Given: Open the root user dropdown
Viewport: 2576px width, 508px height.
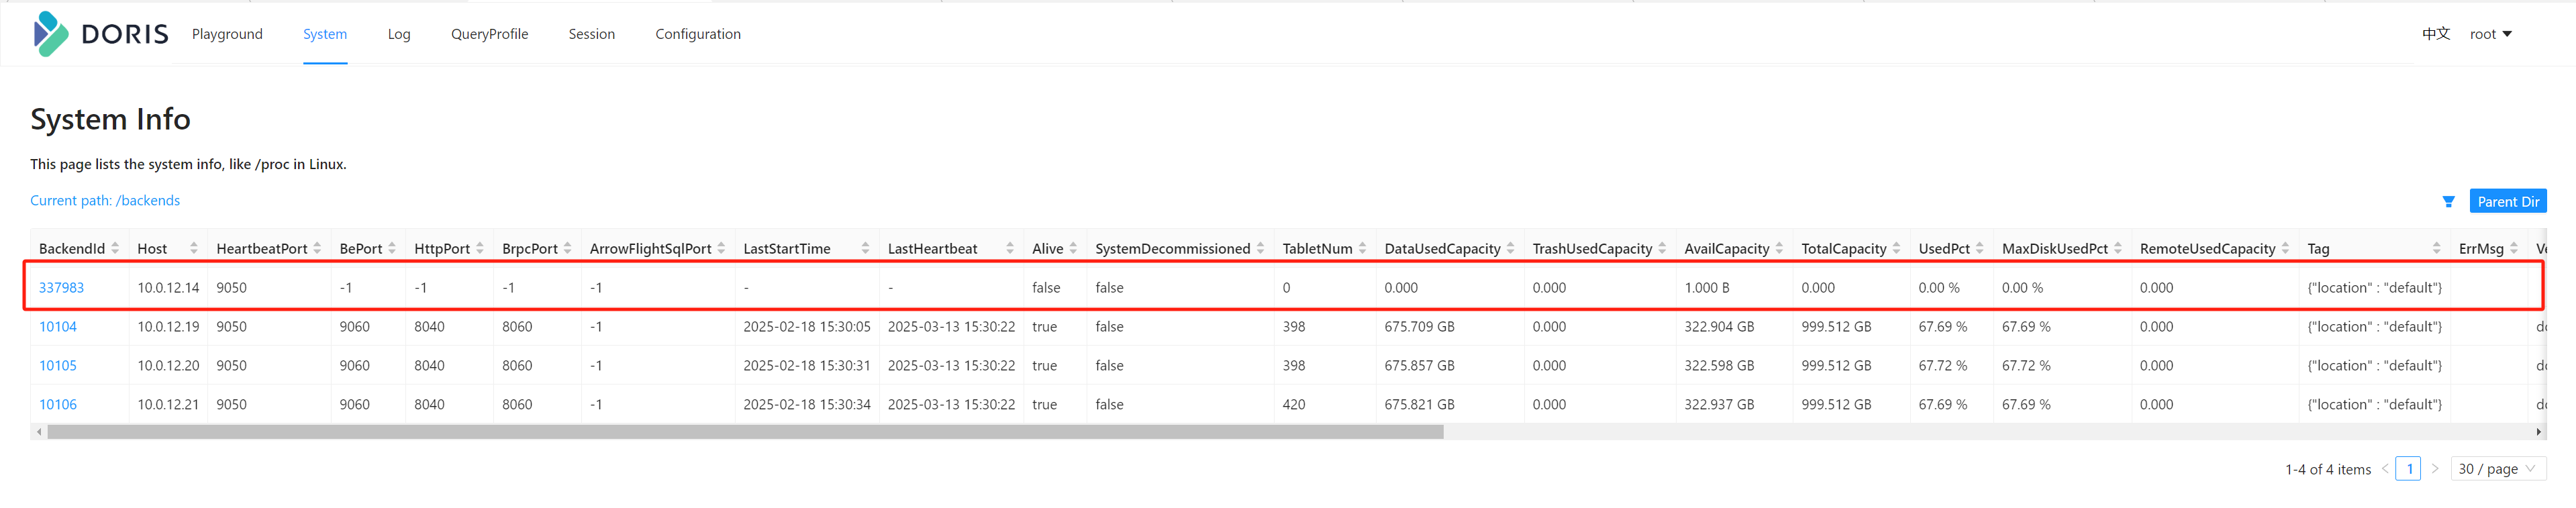Looking at the screenshot, I should point(2490,34).
